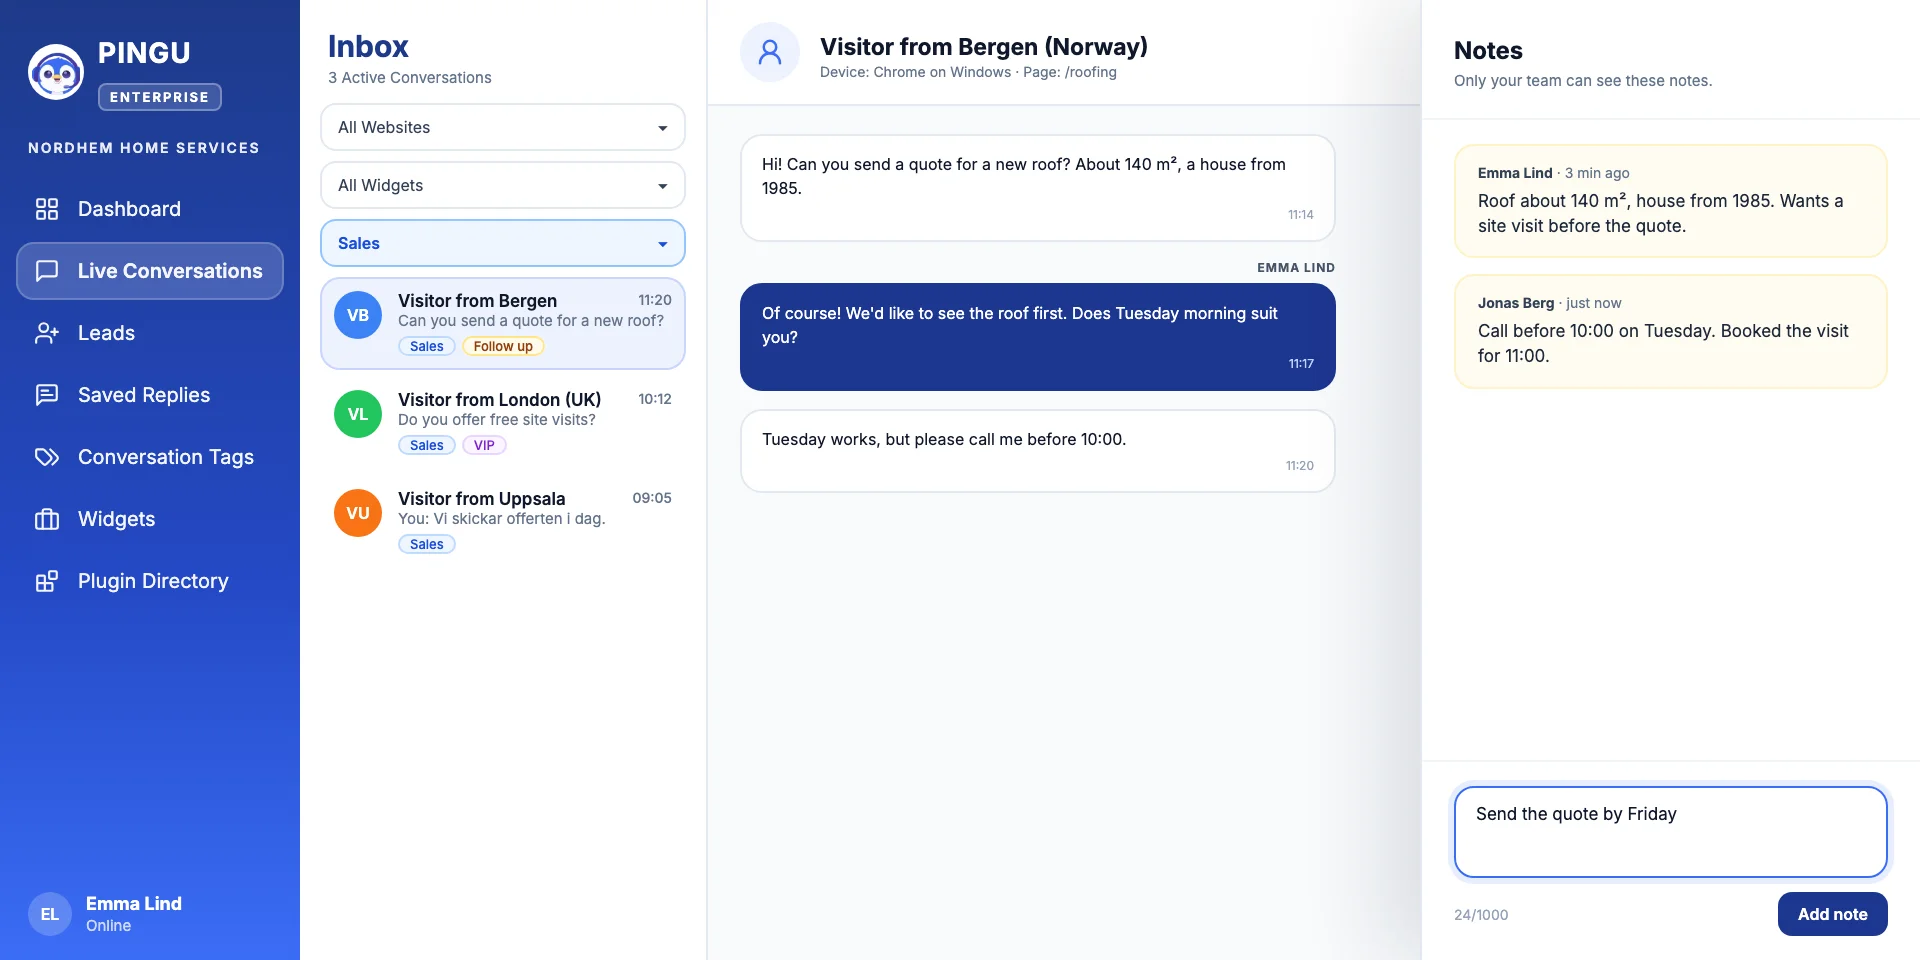Screen dimensions: 1920x960
Task: Click the visitor avatar icon in chat header
Action: tap(770, 52)
